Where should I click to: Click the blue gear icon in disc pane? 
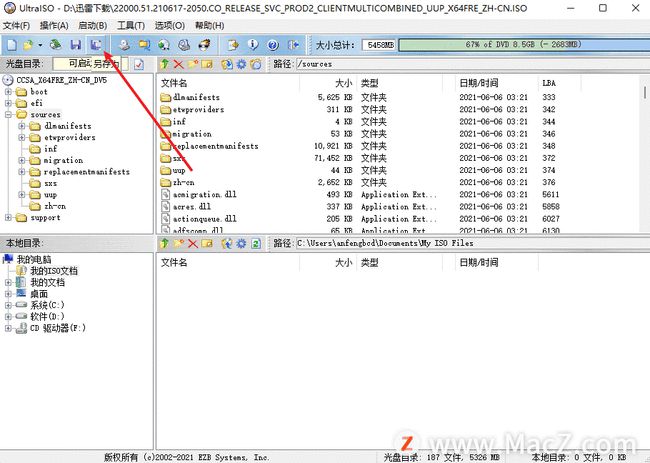241,64
